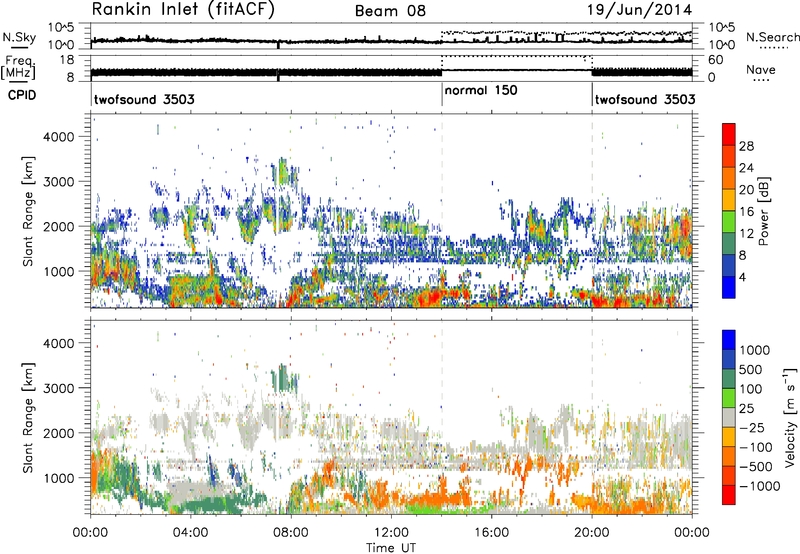Screen dimensions: 800x554
Task: Click the '60' tick on Nave axis
Action: coord(715,60)
